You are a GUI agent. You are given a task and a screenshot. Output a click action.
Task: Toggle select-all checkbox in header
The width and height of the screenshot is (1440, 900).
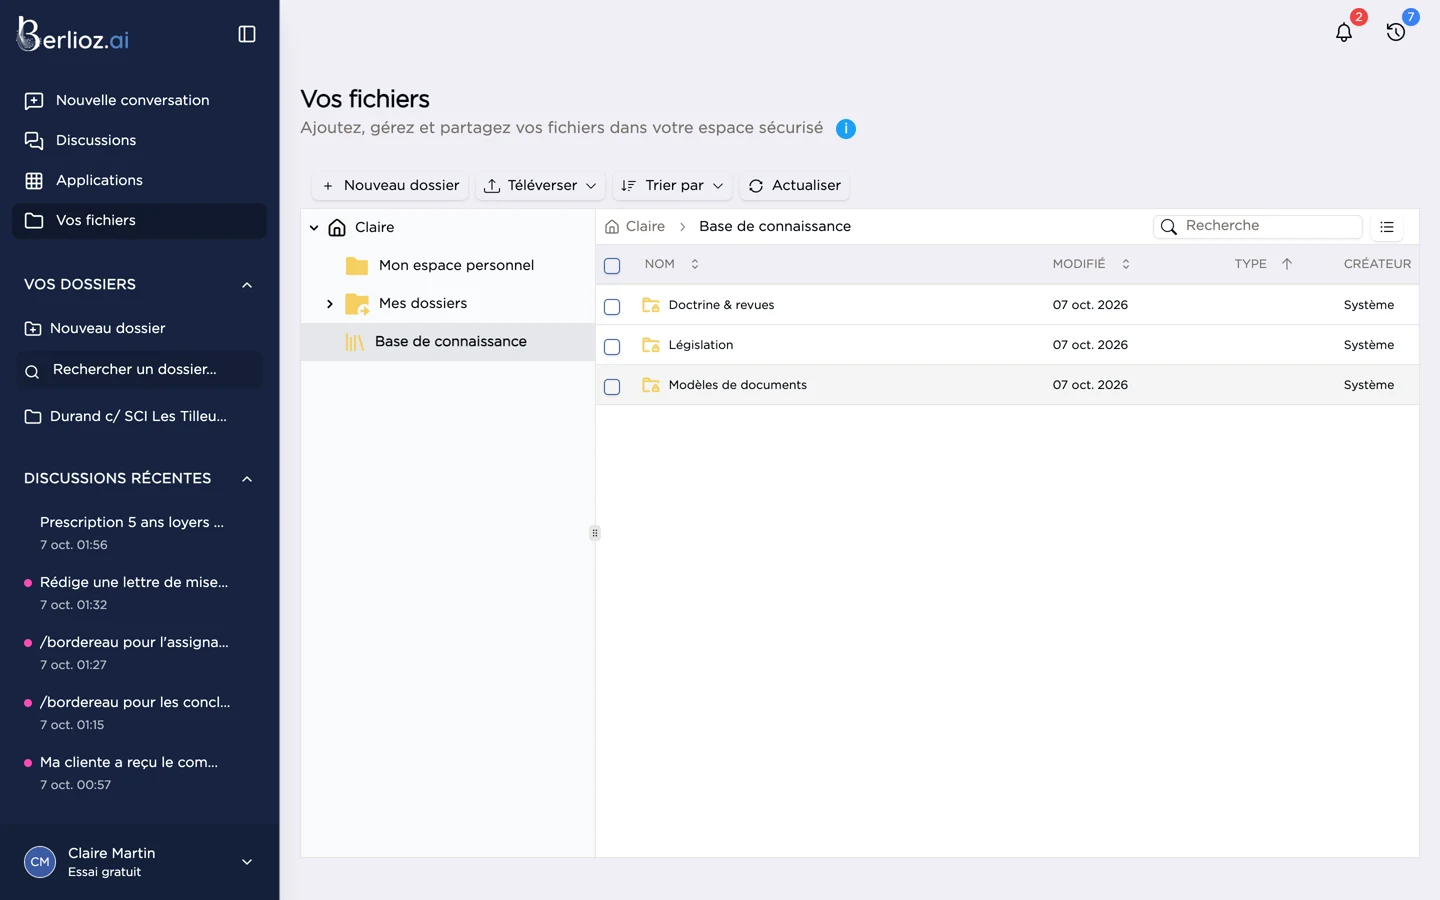click(x=612, y=266)
